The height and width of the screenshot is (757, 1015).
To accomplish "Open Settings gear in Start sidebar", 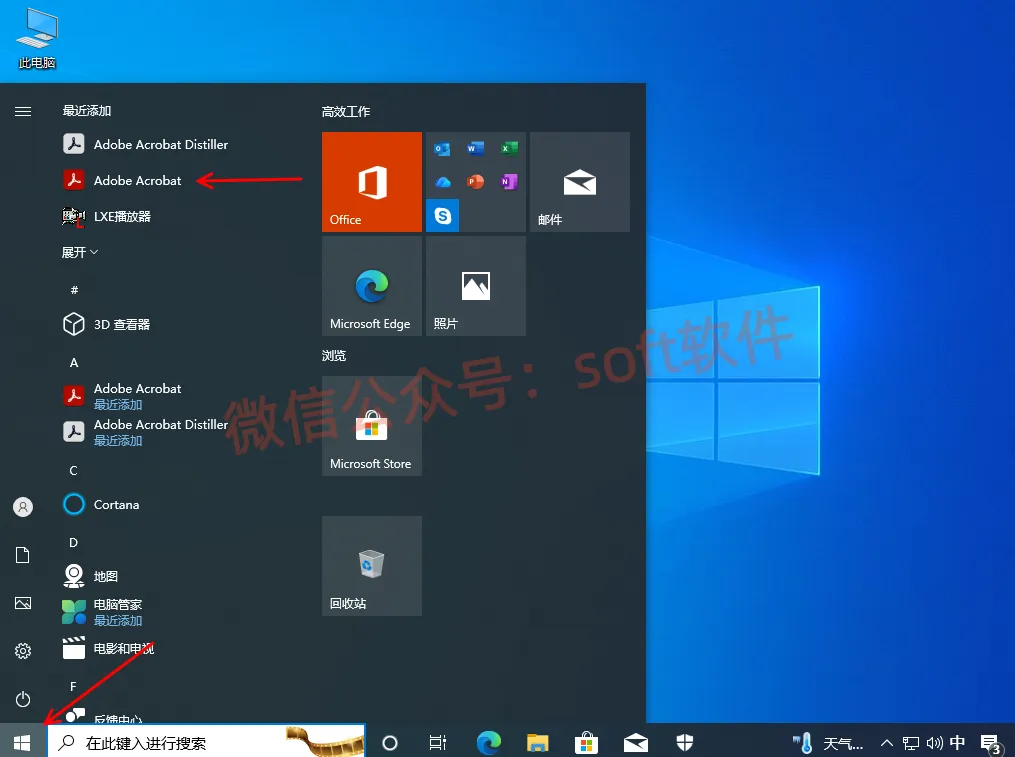I will click(x=23, y=651).
